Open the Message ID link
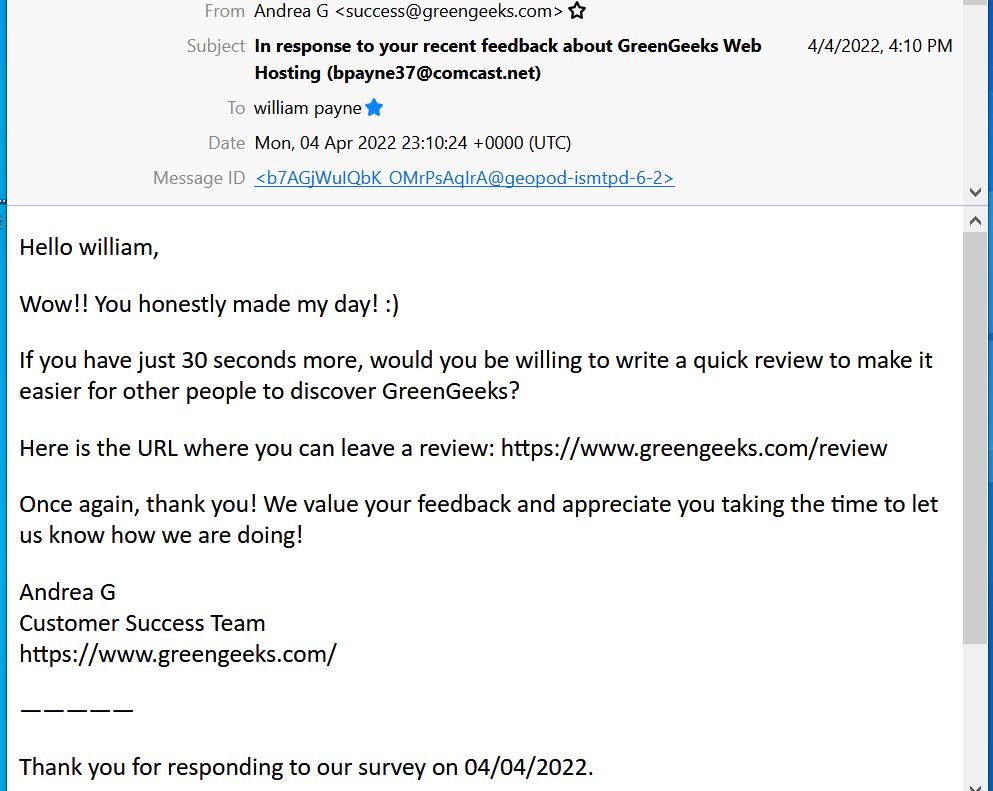 (464, 178)
